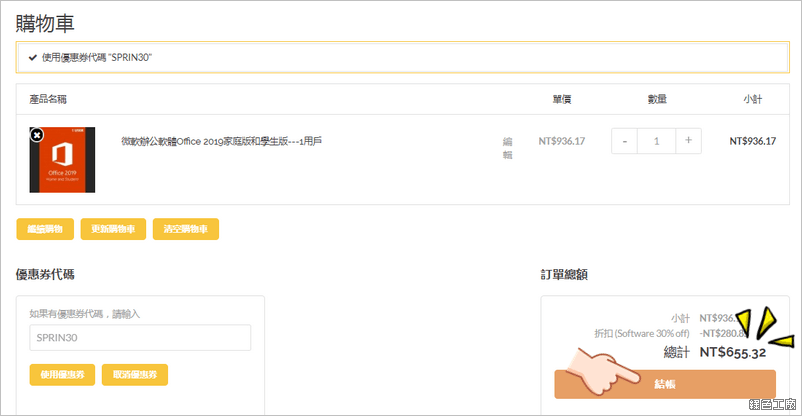Click the 編輯 link for the item
Viewport: 802px width, 416px height.
[507, 148]
